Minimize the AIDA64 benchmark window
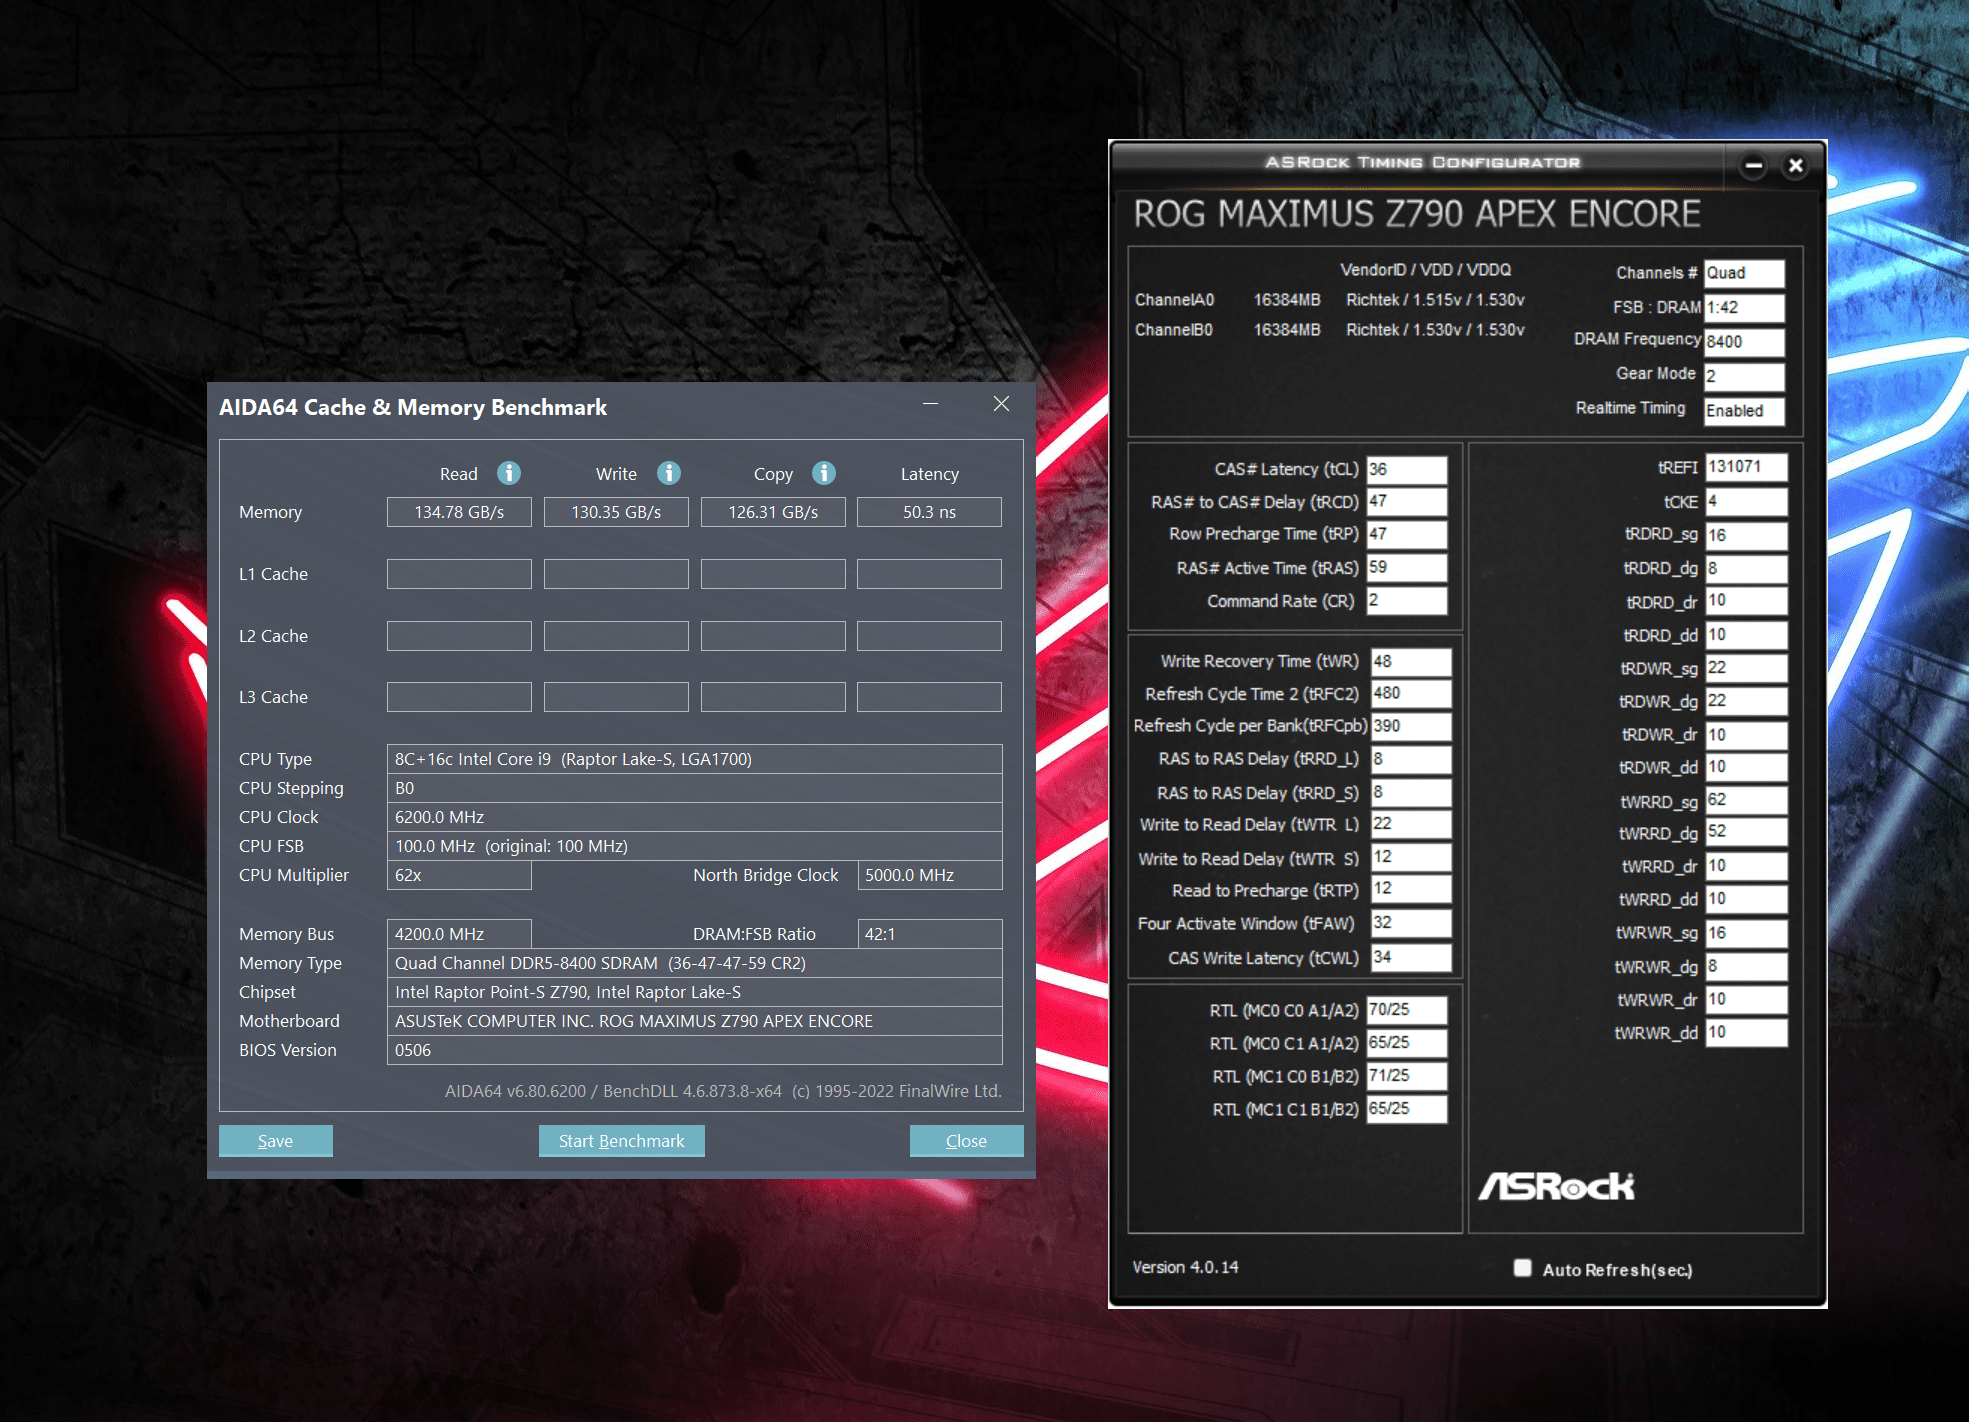Screen dimensions: 1969x1422 [930, 404]
